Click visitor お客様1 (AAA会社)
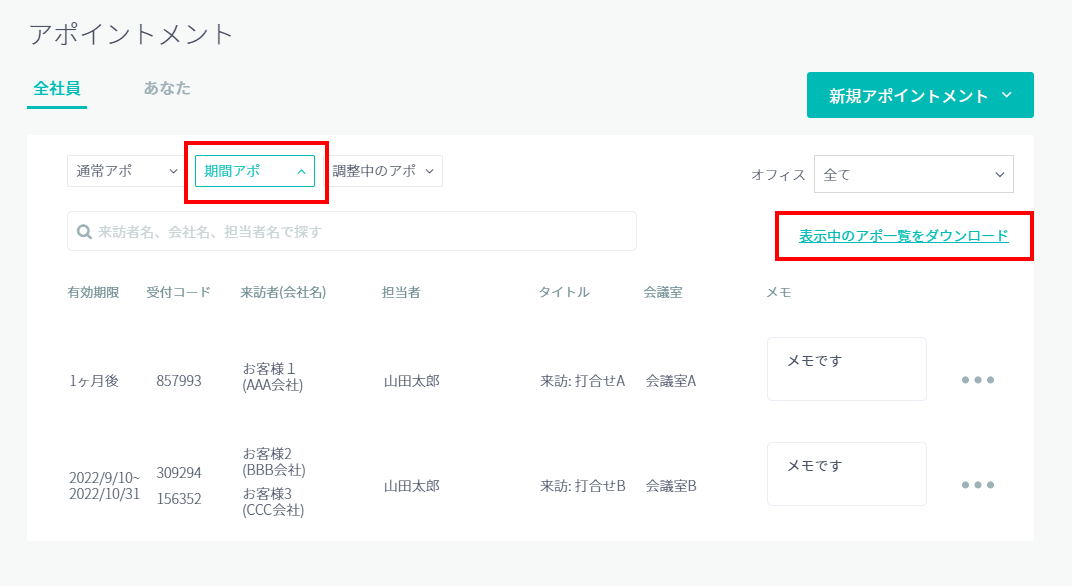1072x586 pixels. pyautogui.click(x=273, y=377)
